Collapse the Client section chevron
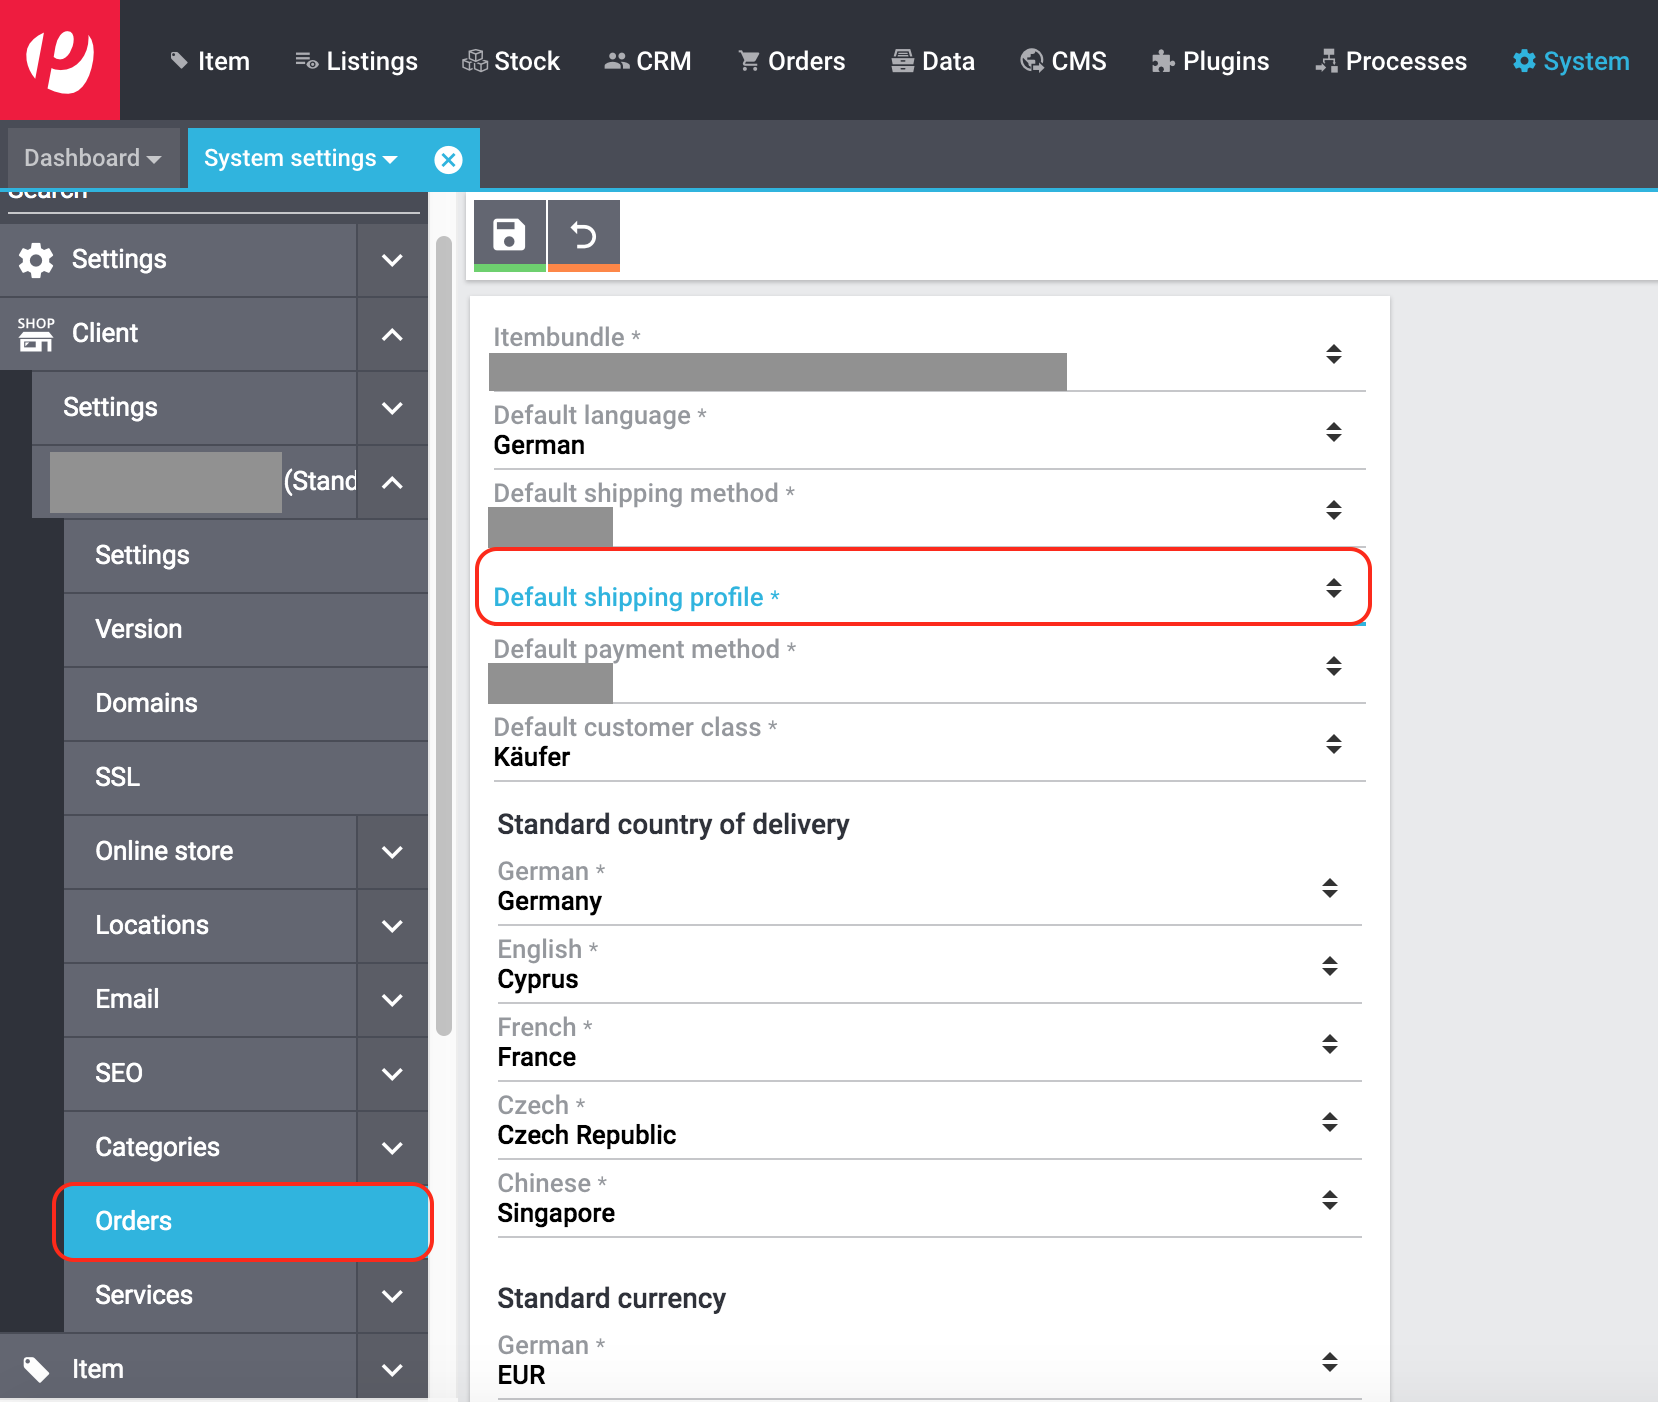This screenshot has width=1658, height=1402. coord(392,334)
